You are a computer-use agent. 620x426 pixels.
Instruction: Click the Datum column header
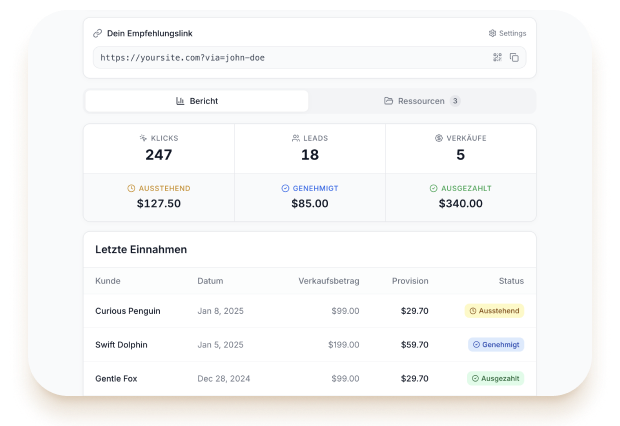pyautogui.click(x=210, y=281)
